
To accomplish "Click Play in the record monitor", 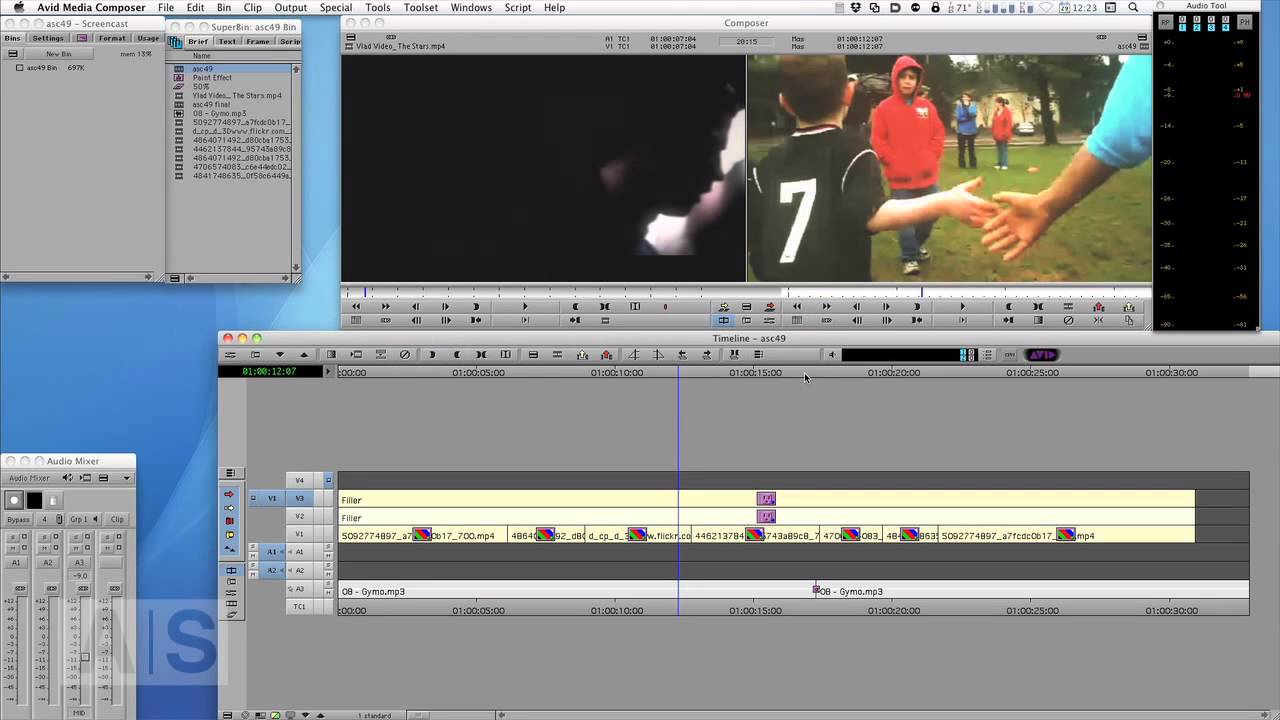I will click(x=963, y=307).
